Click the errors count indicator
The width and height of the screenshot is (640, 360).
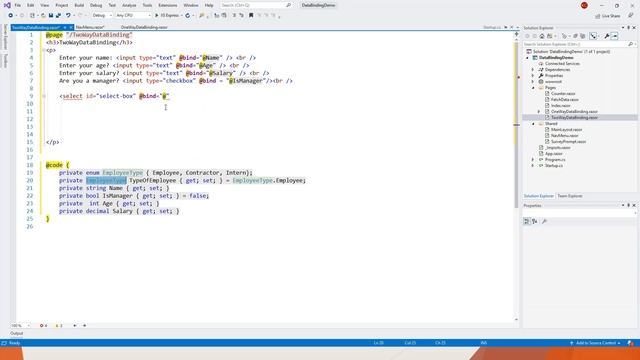[43, 326]
